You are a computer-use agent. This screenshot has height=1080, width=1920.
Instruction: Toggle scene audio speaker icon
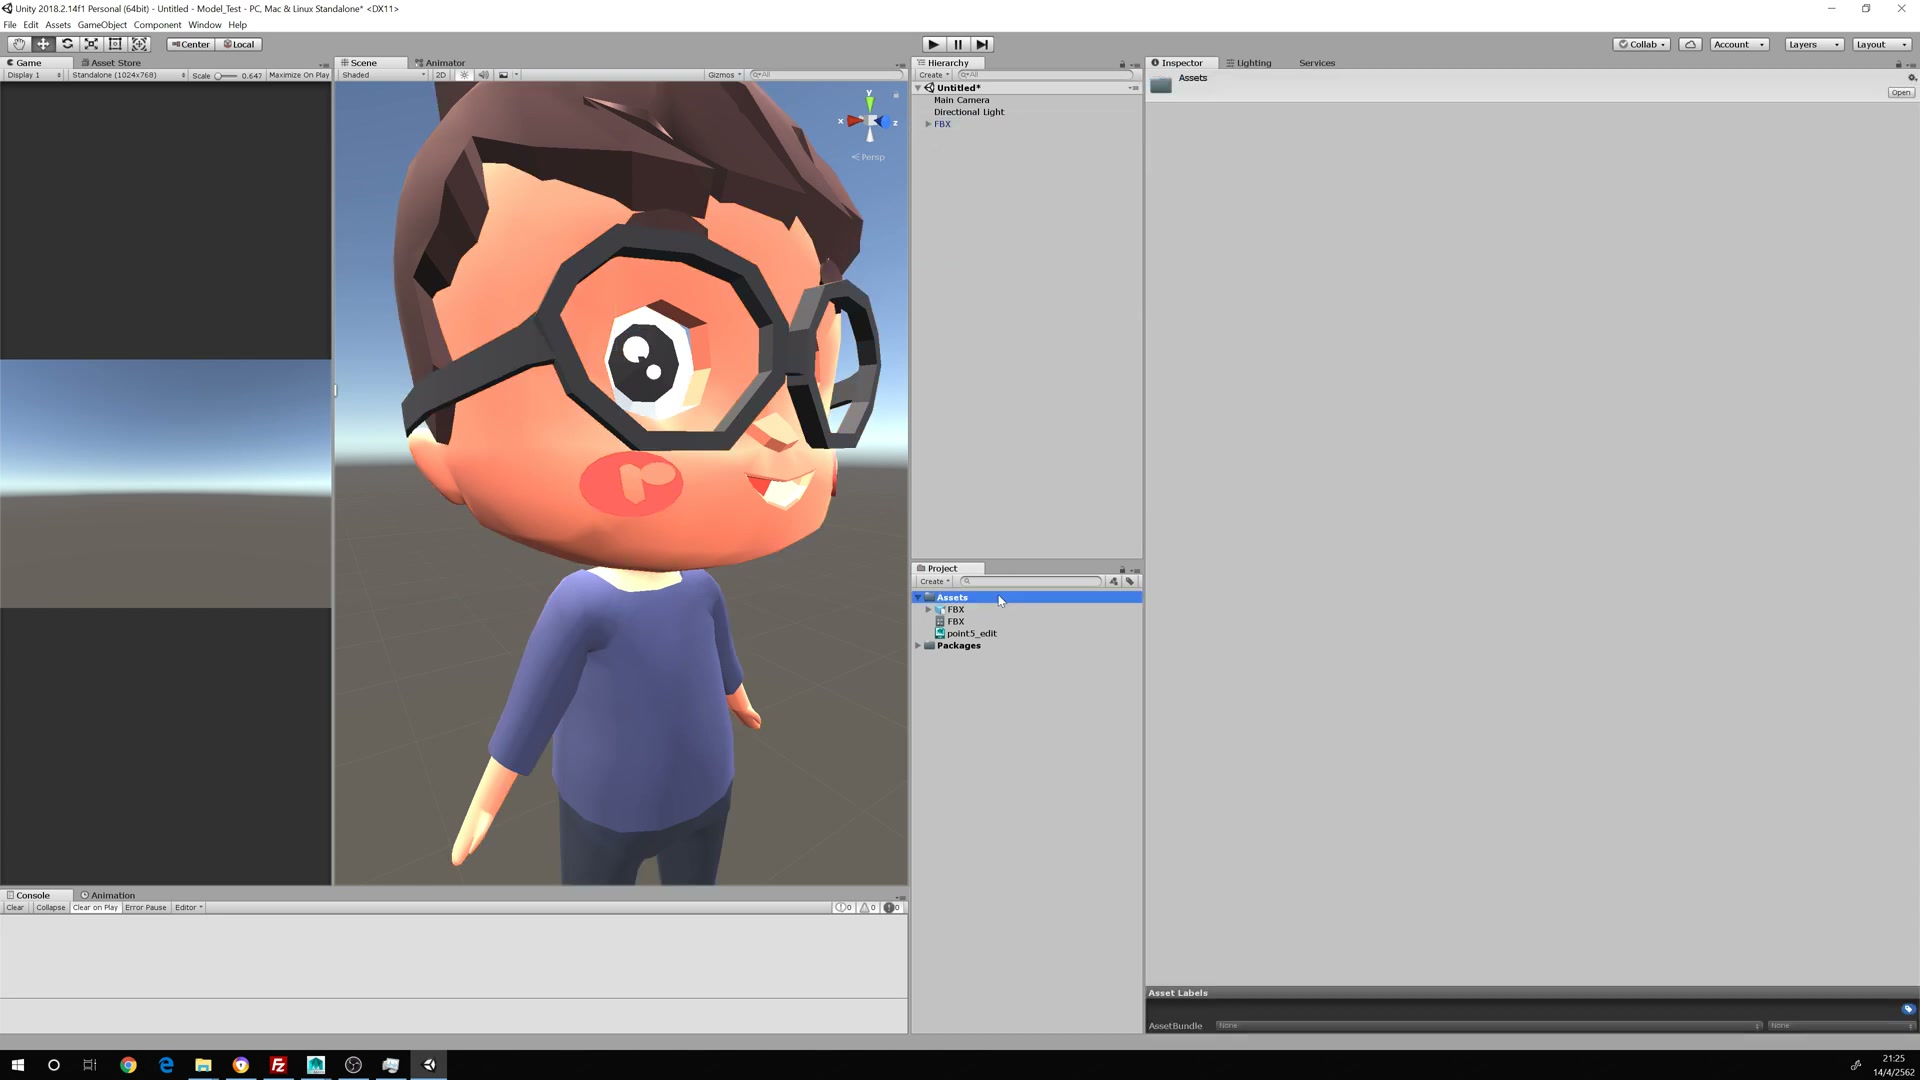click(x=484, y=75)
